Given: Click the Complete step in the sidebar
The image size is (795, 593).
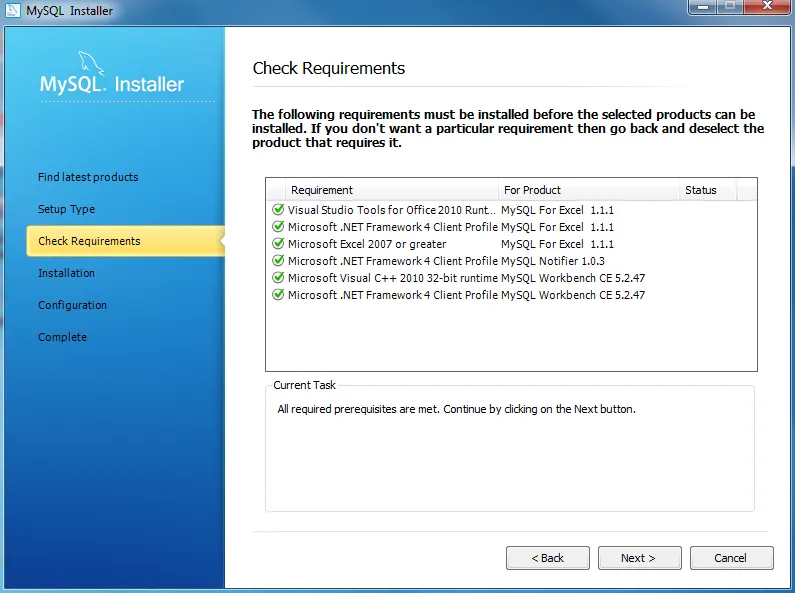Looking at the screenshot, I should click(x=62, y=337).
